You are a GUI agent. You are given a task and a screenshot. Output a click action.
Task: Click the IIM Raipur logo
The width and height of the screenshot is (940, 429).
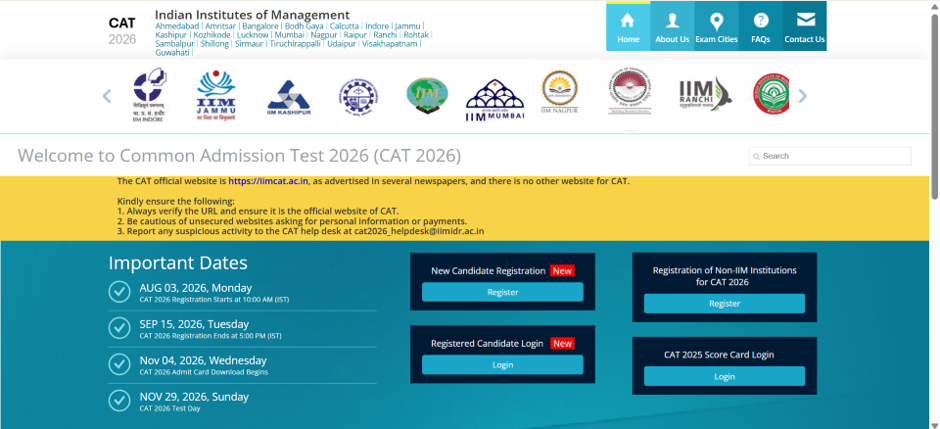629,92
